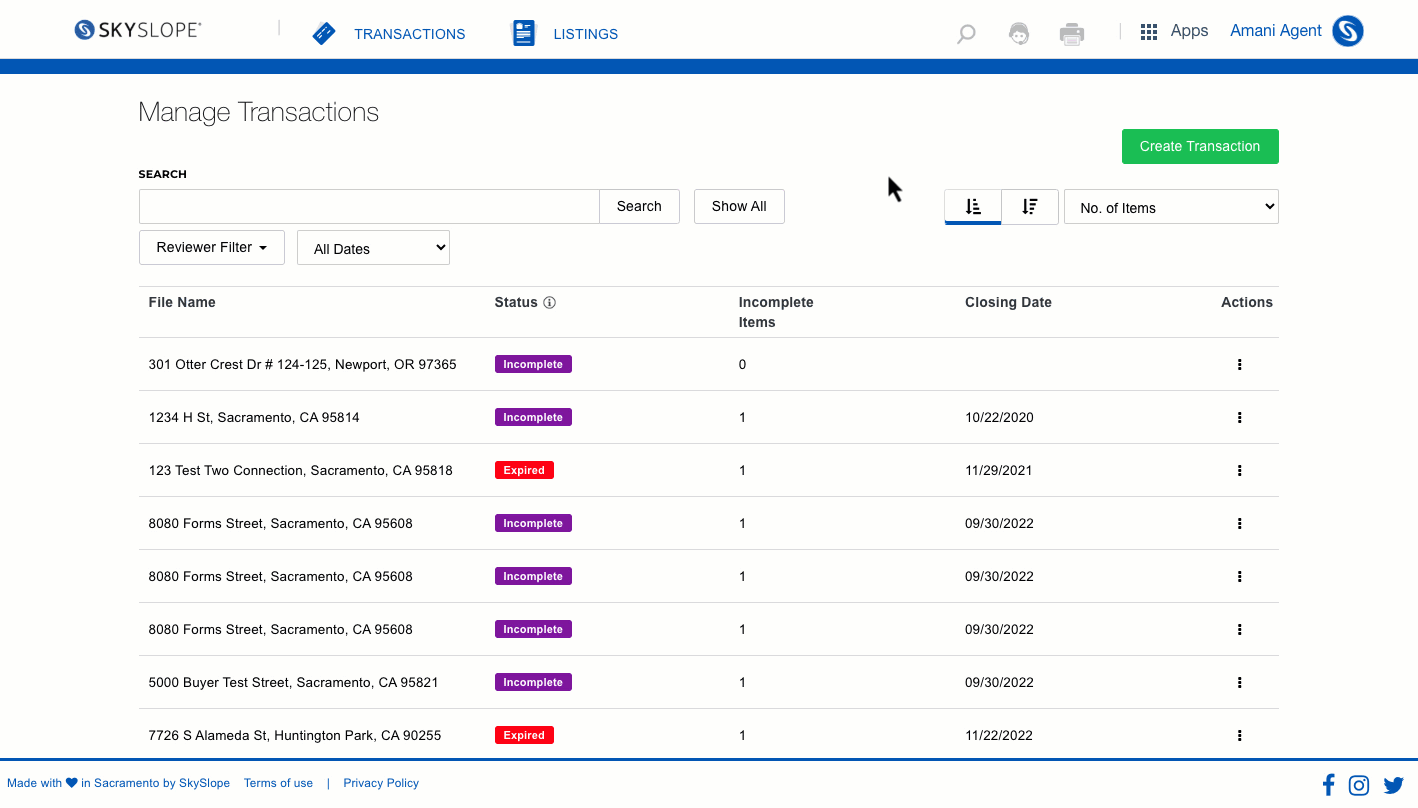Viewport: 1418px width, 808px height.
Task: Open the Apps grid icon
Action: point(1149,32)
